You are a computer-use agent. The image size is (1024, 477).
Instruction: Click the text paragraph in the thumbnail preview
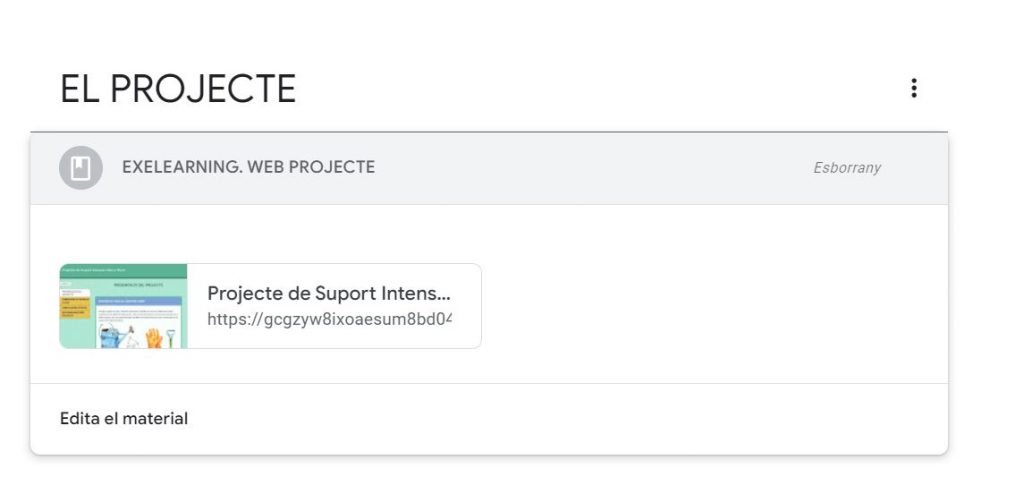(x=138, y=314)
